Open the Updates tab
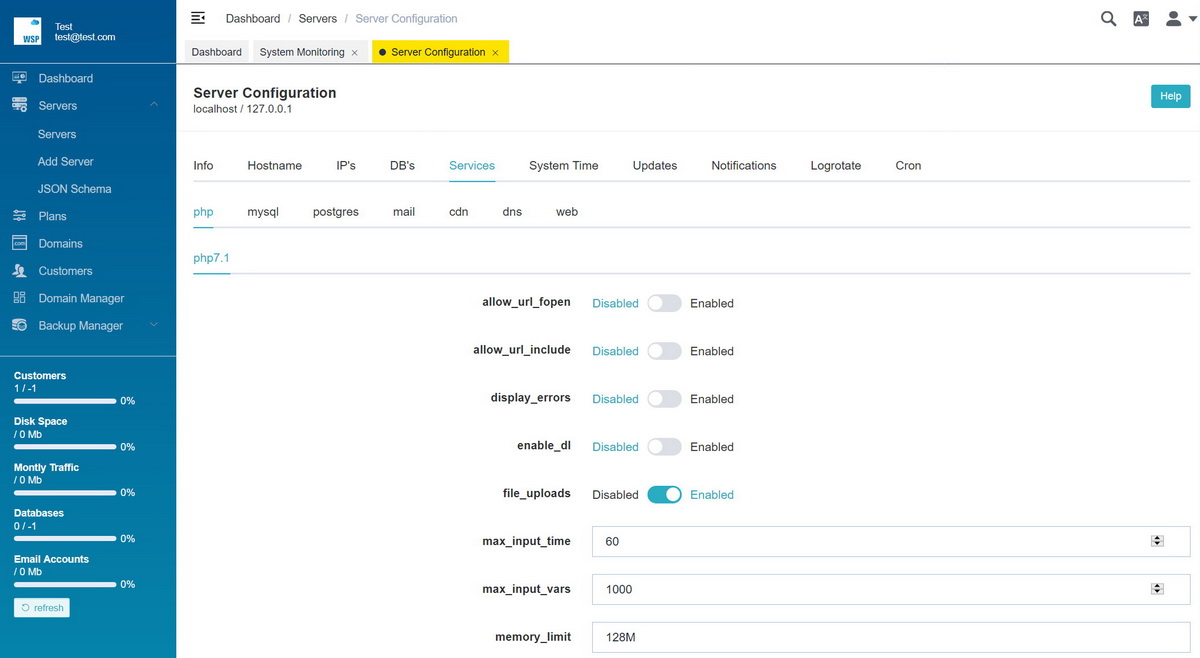 pyautogui.click(x=655, y=166)
